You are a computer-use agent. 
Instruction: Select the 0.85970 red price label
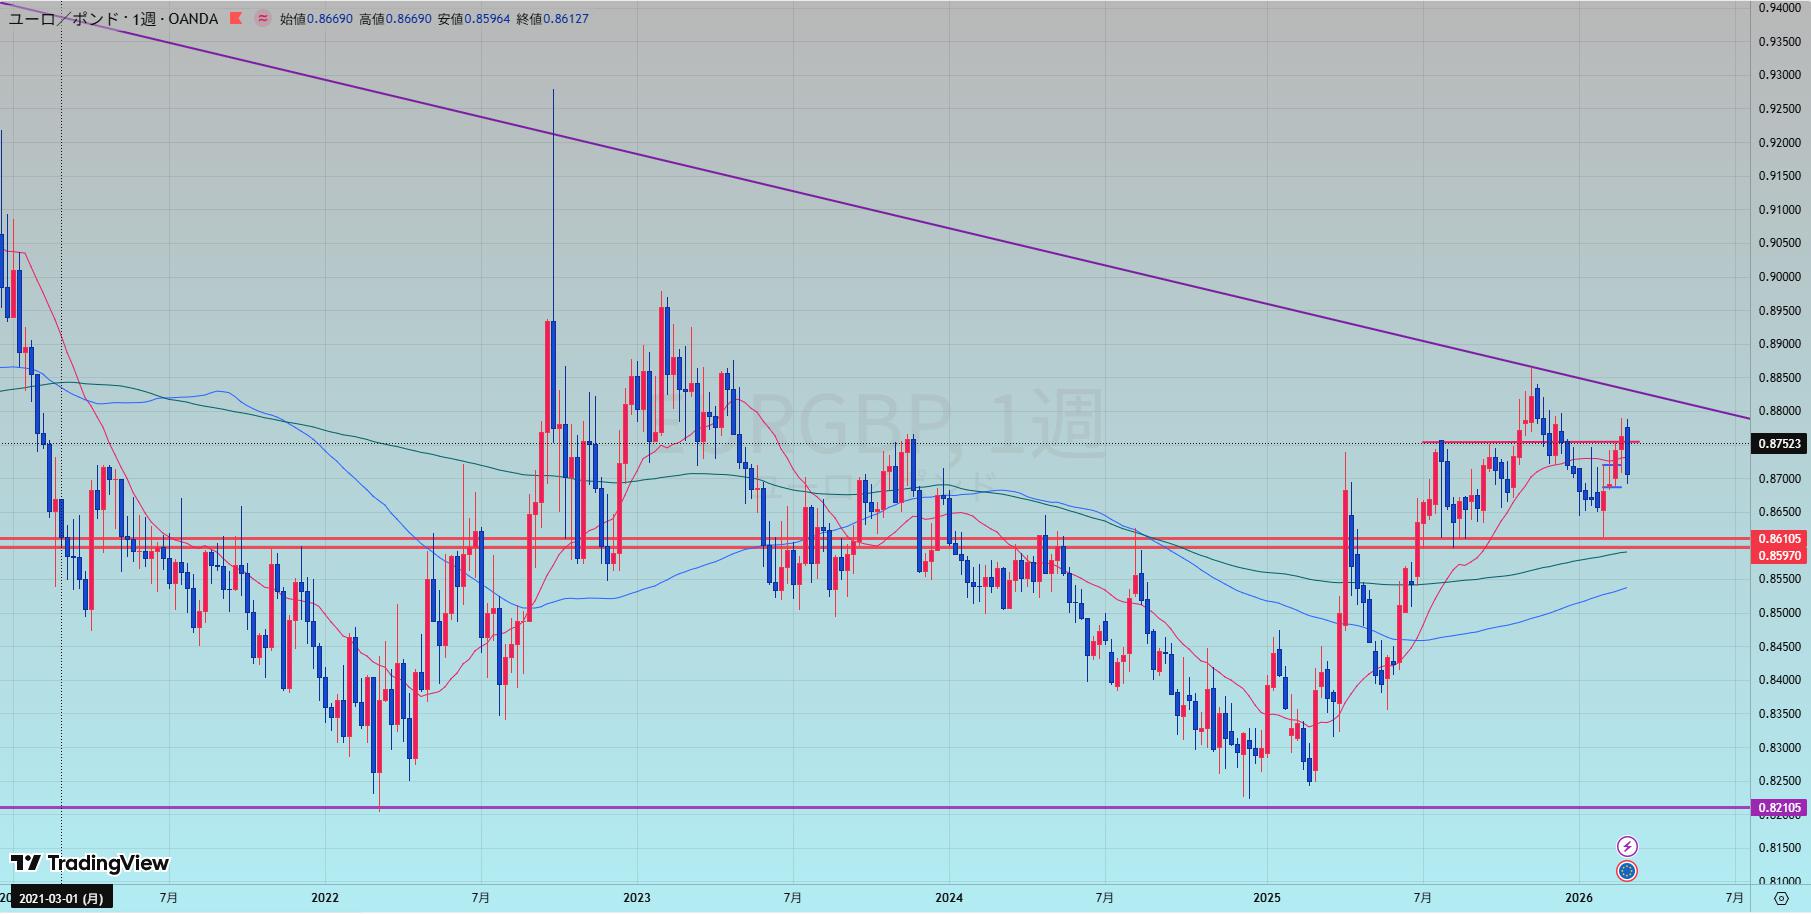1779,556
